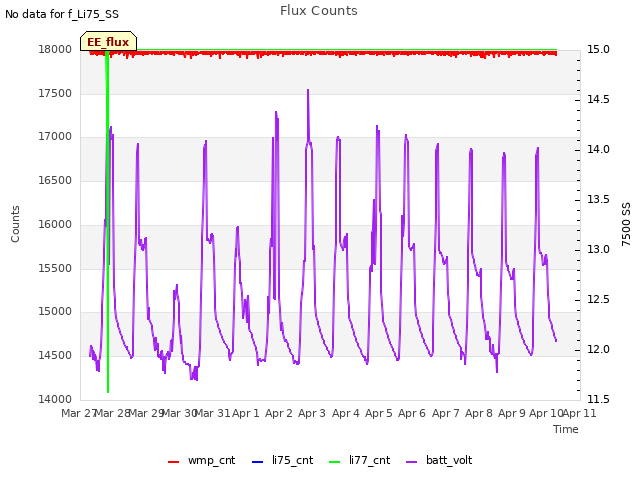Viewport: 640px width, 480px height.
Task: Click the Apr 5 x-axis tick label
Action: [x=379, y=413]
